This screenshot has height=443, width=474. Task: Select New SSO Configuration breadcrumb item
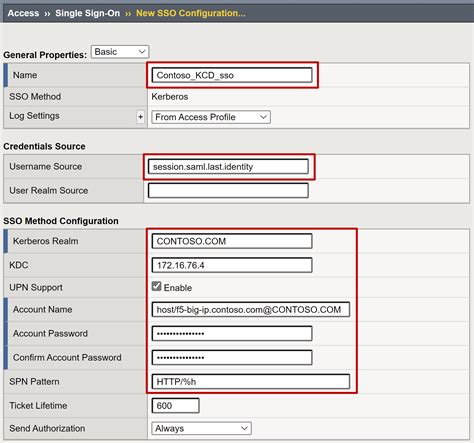tap(191, 13)
